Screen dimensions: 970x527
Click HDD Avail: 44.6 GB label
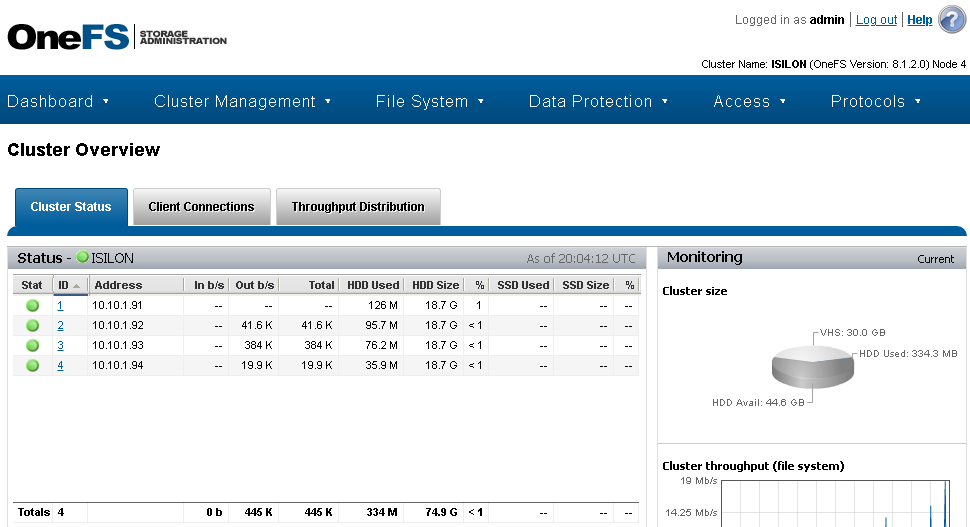[758, 403]
